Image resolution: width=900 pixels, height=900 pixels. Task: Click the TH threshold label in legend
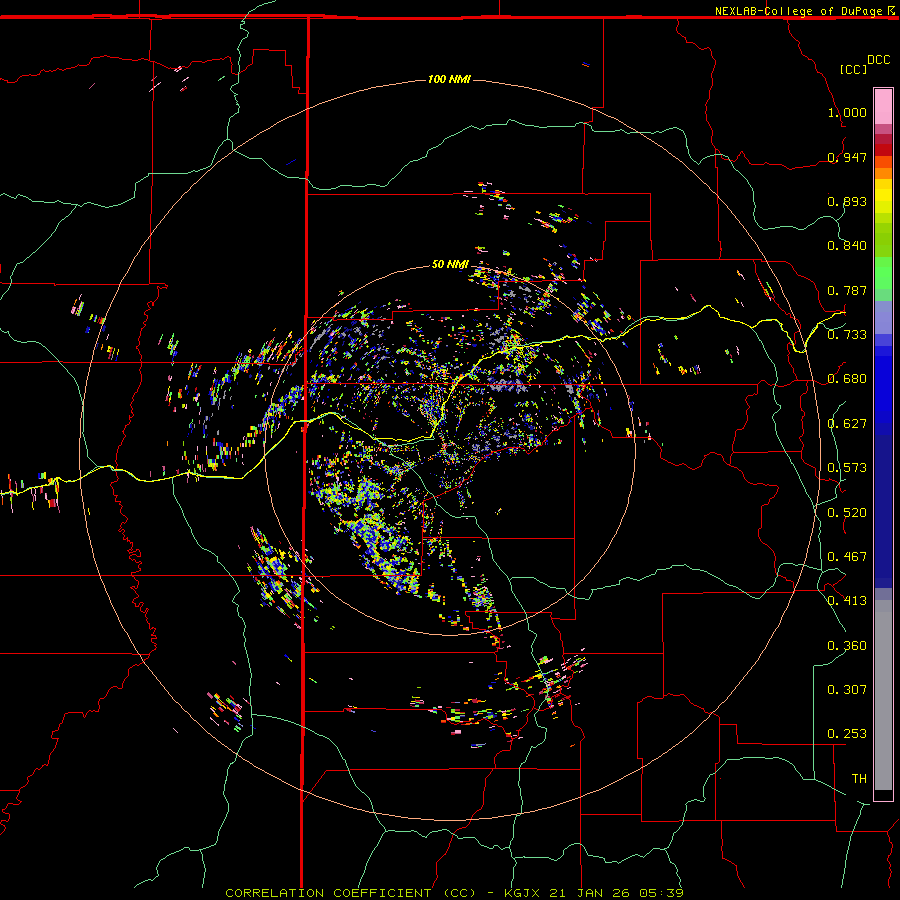859,779
